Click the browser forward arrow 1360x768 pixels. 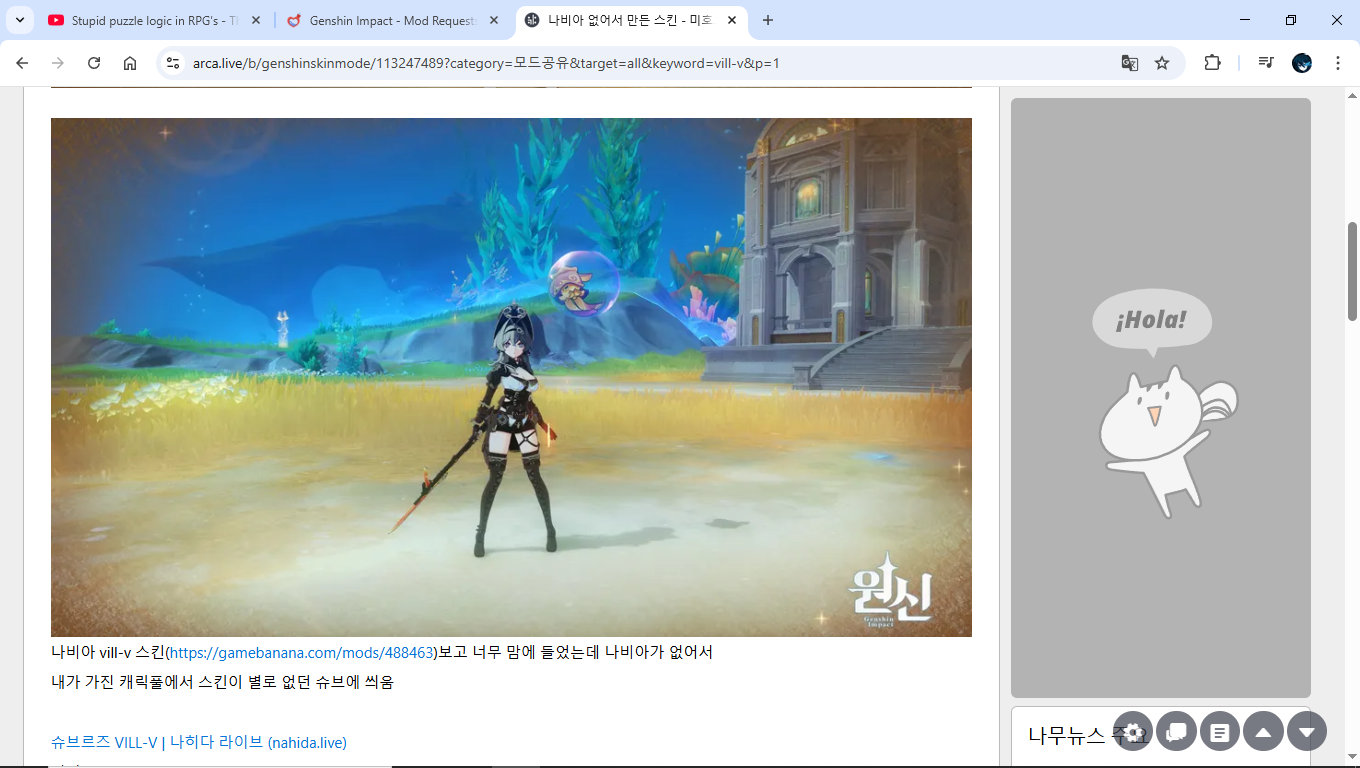[58, 63]
